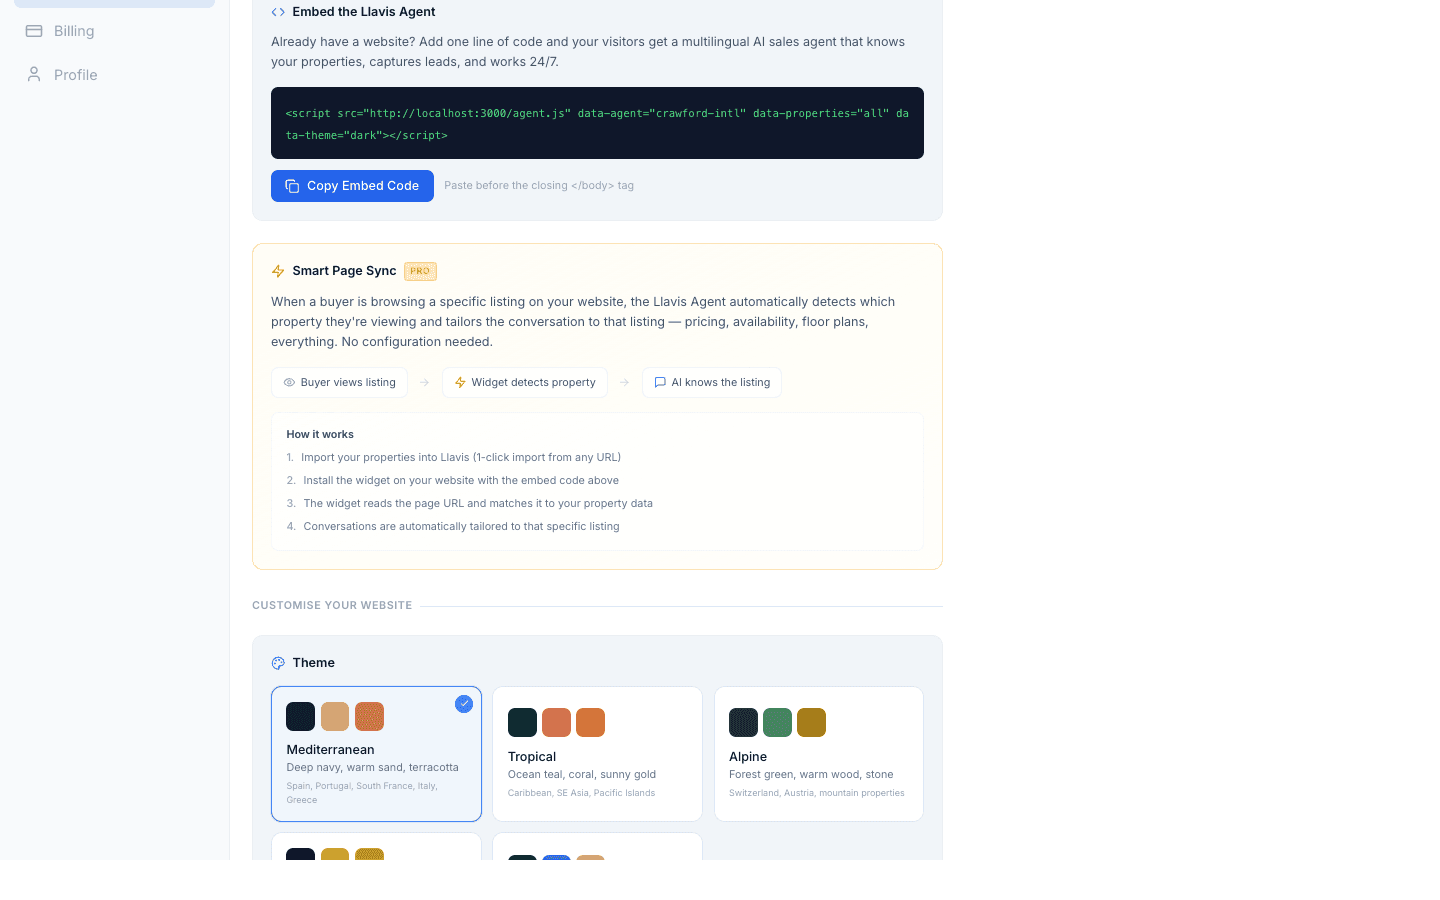Click the blue checkmark on the Mediterranean theme
Viewport: 1440px width, 900px height.
464,704
